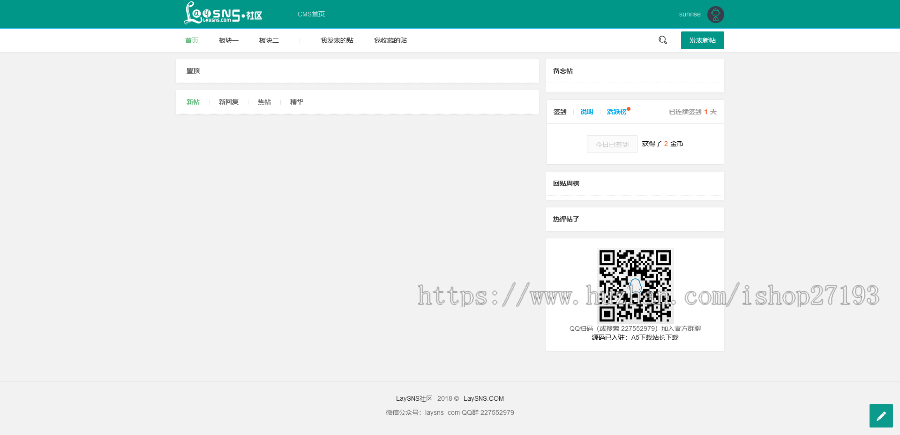Go to 我发表的贴 page
900x435 pixels.
337,40
